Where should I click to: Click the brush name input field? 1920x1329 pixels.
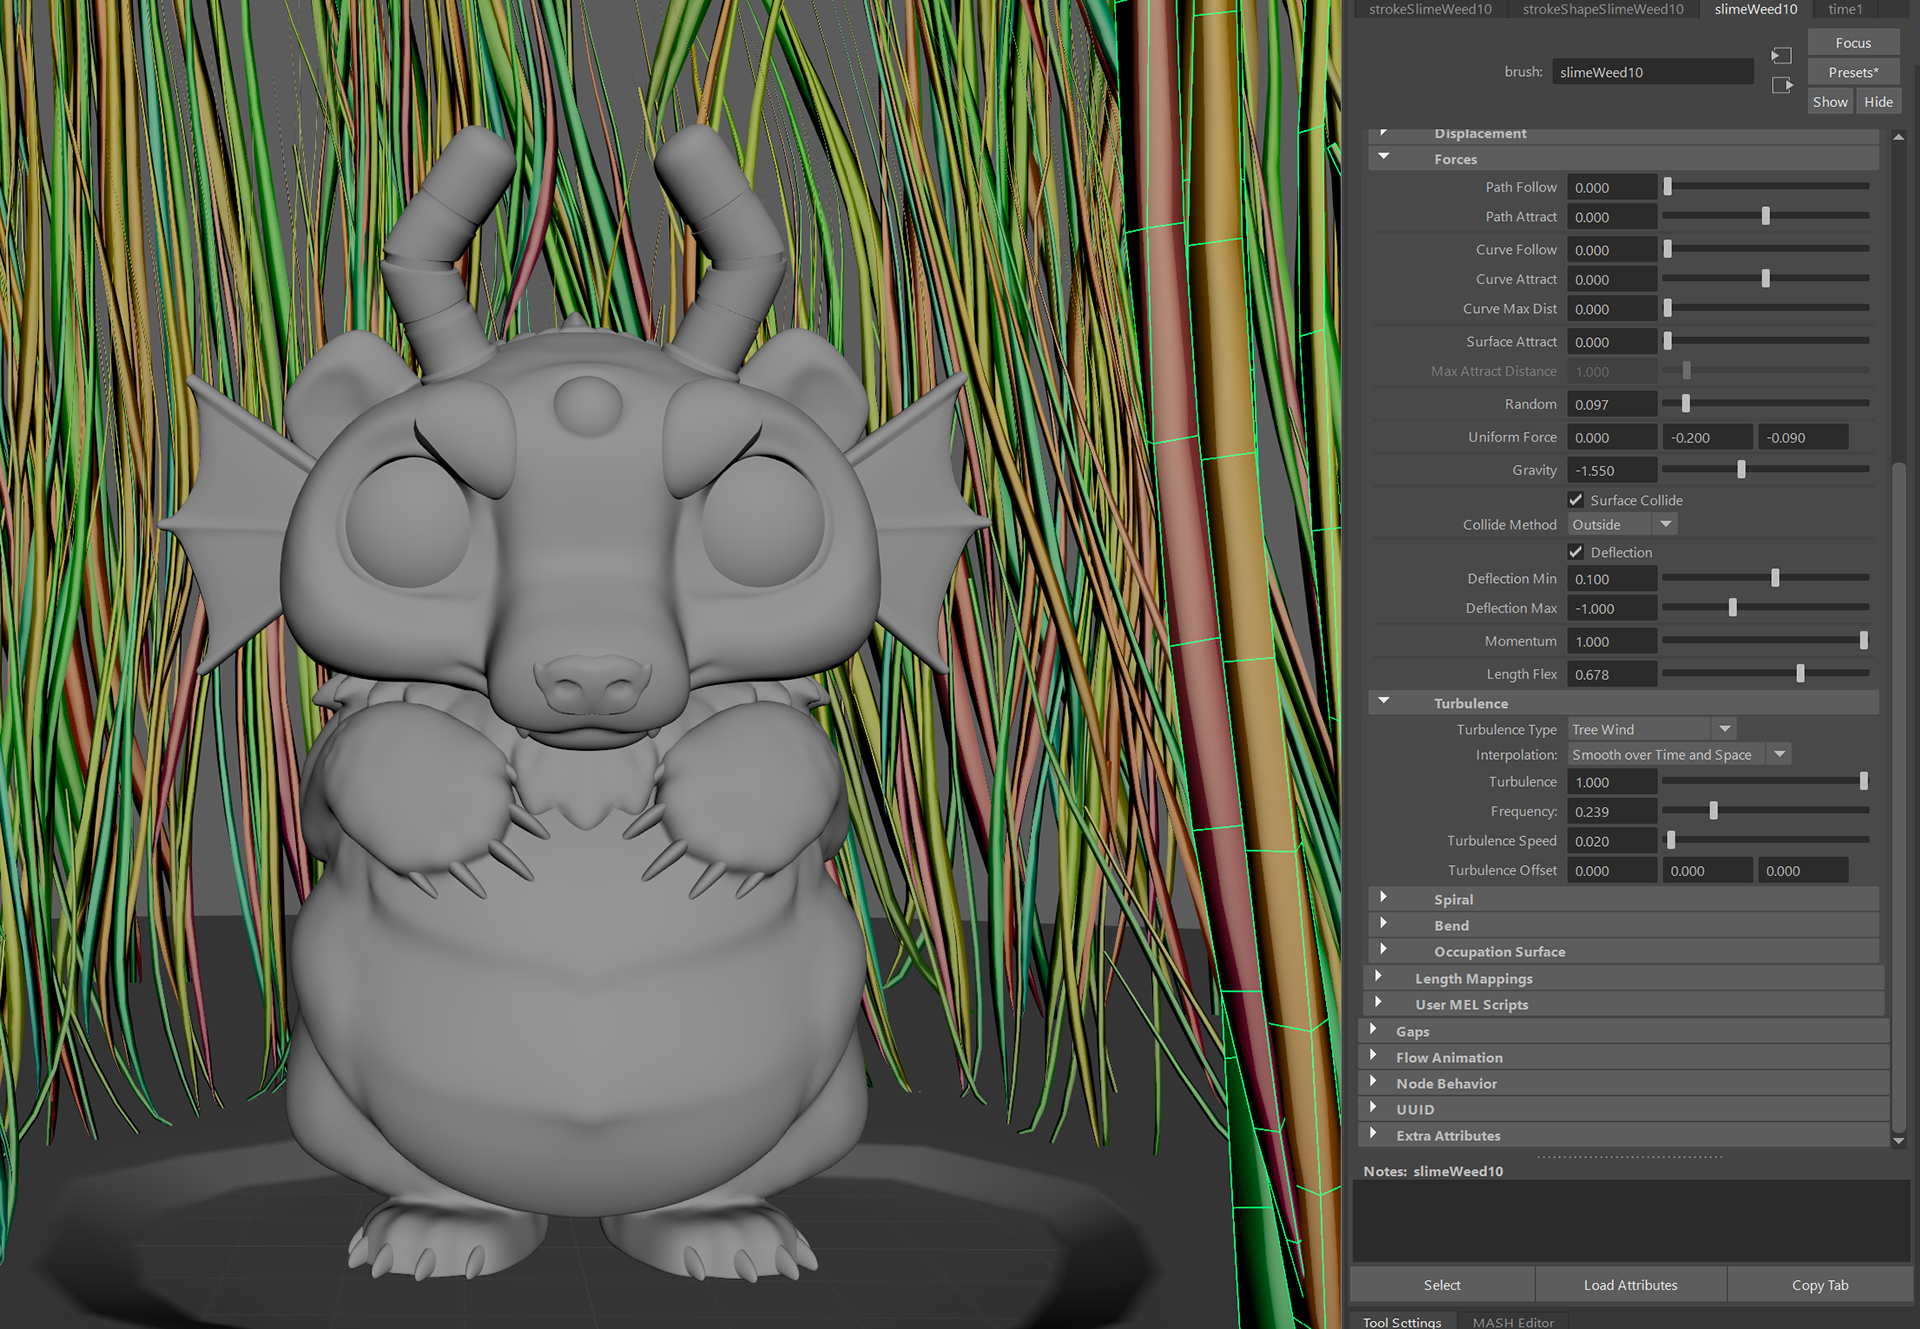[1652, 72]
